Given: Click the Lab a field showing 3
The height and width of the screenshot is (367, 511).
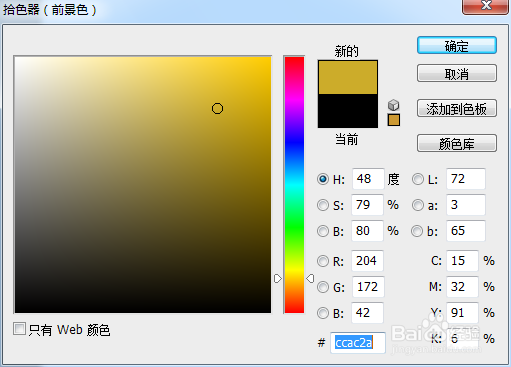Looking at the screenshot, I should point(466,205).
